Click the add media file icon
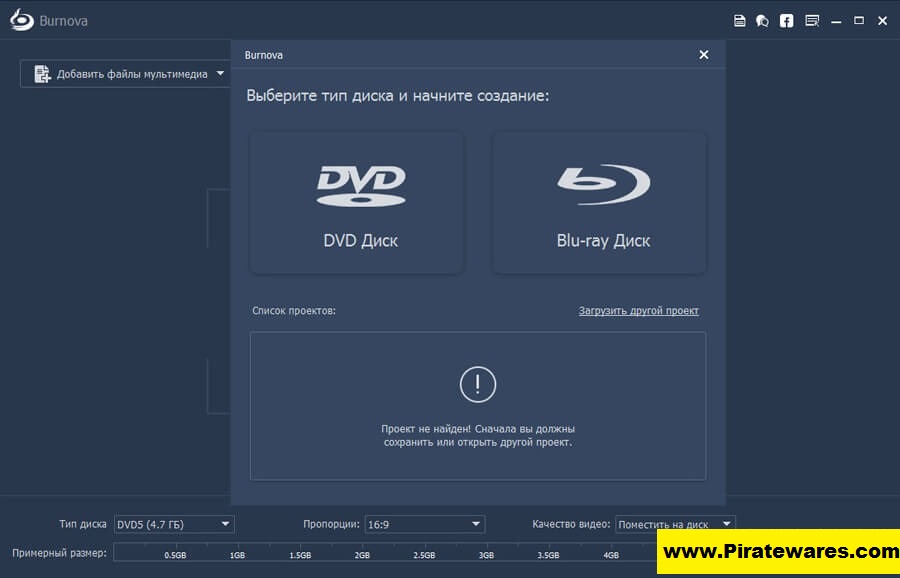Image resolution: width=900 pixels, height=578 pixels. pyautogui.click(x=42, y=74)
